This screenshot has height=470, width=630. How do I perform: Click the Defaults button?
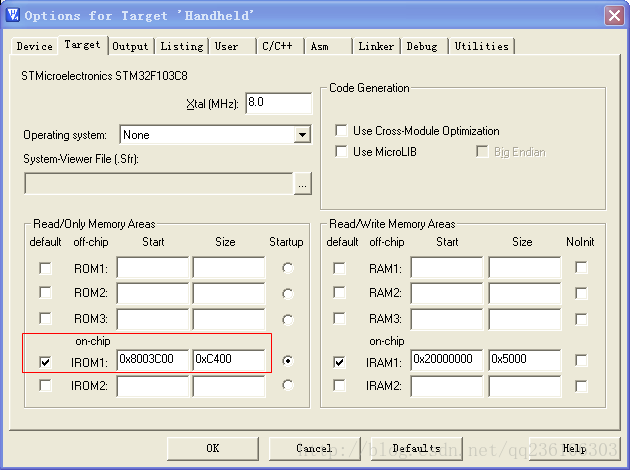[416, 448]
